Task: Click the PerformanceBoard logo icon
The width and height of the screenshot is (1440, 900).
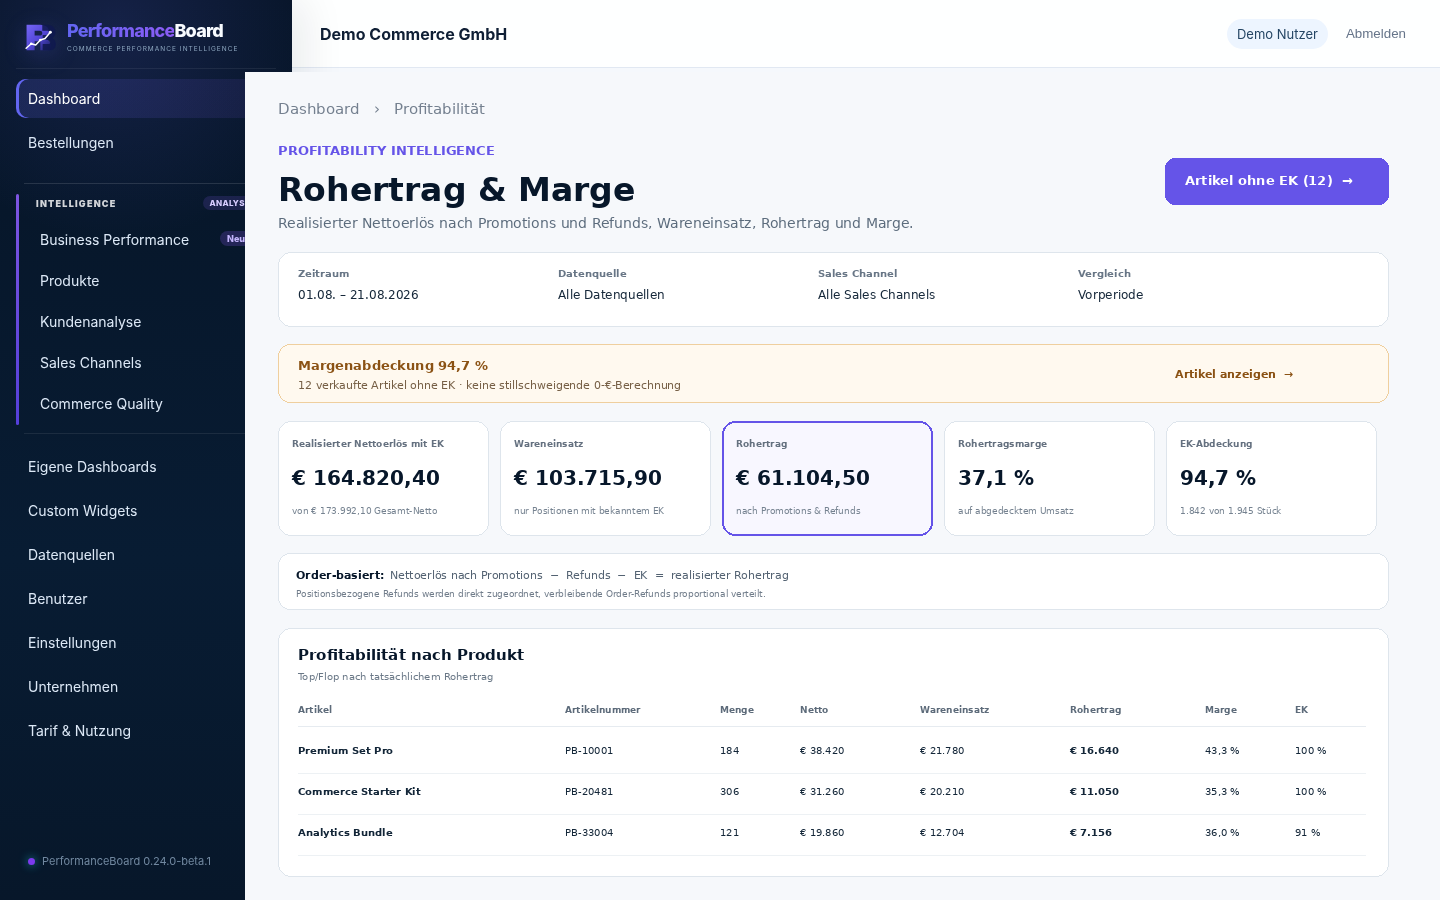Action: coord(38,37)
